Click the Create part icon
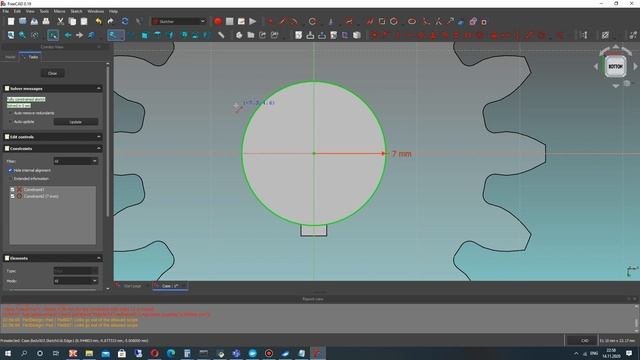 239,35
